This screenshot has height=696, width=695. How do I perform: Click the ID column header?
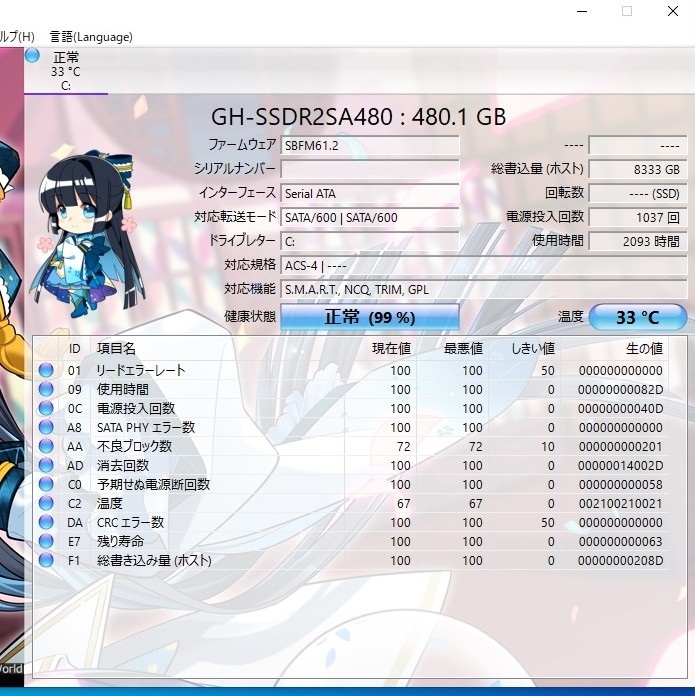tap(75, 348)
